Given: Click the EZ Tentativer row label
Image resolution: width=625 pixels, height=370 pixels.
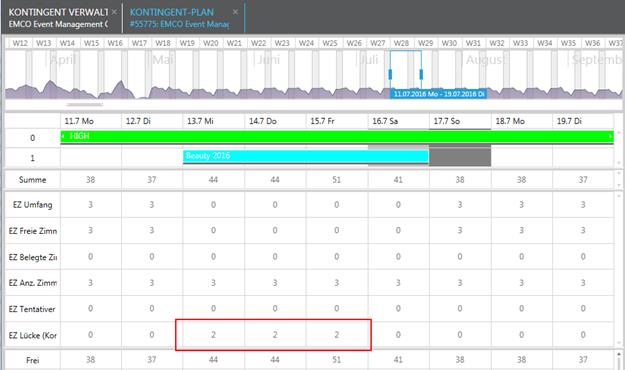Looking at the screenshot, I should (x=33, y=309).
